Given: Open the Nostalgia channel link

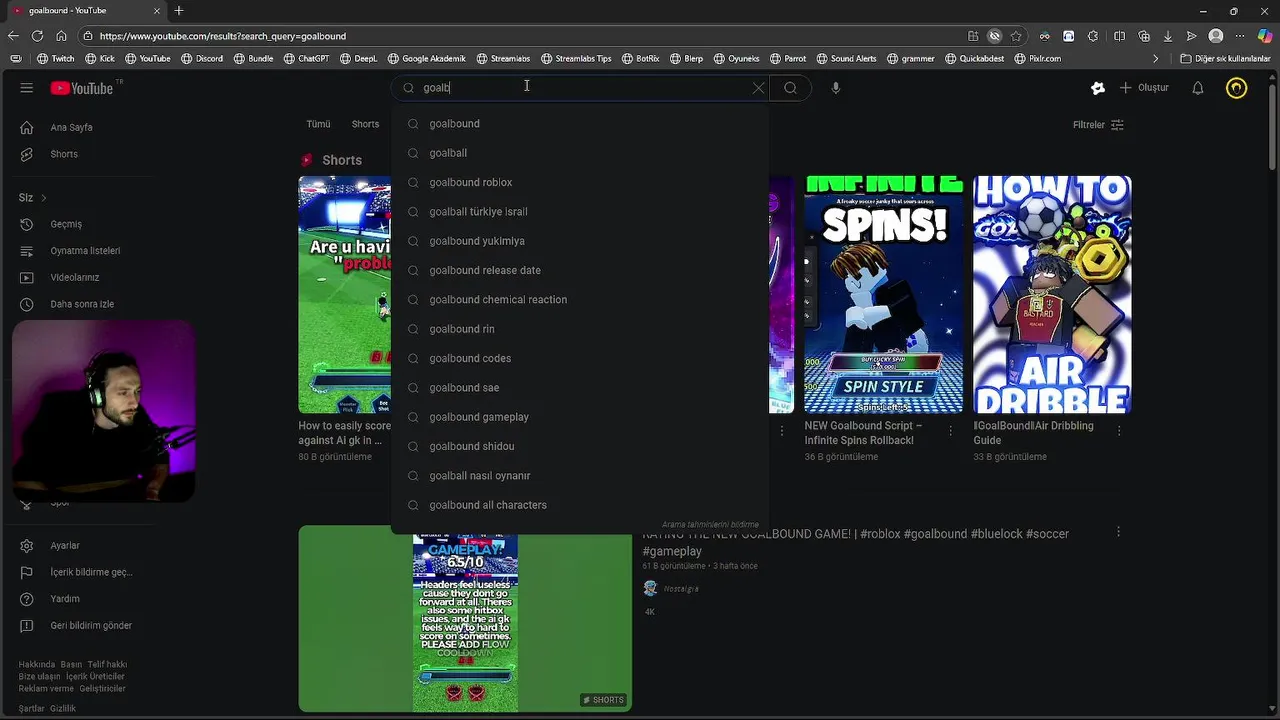Looking at the screenshot, I should click(681, 589).
